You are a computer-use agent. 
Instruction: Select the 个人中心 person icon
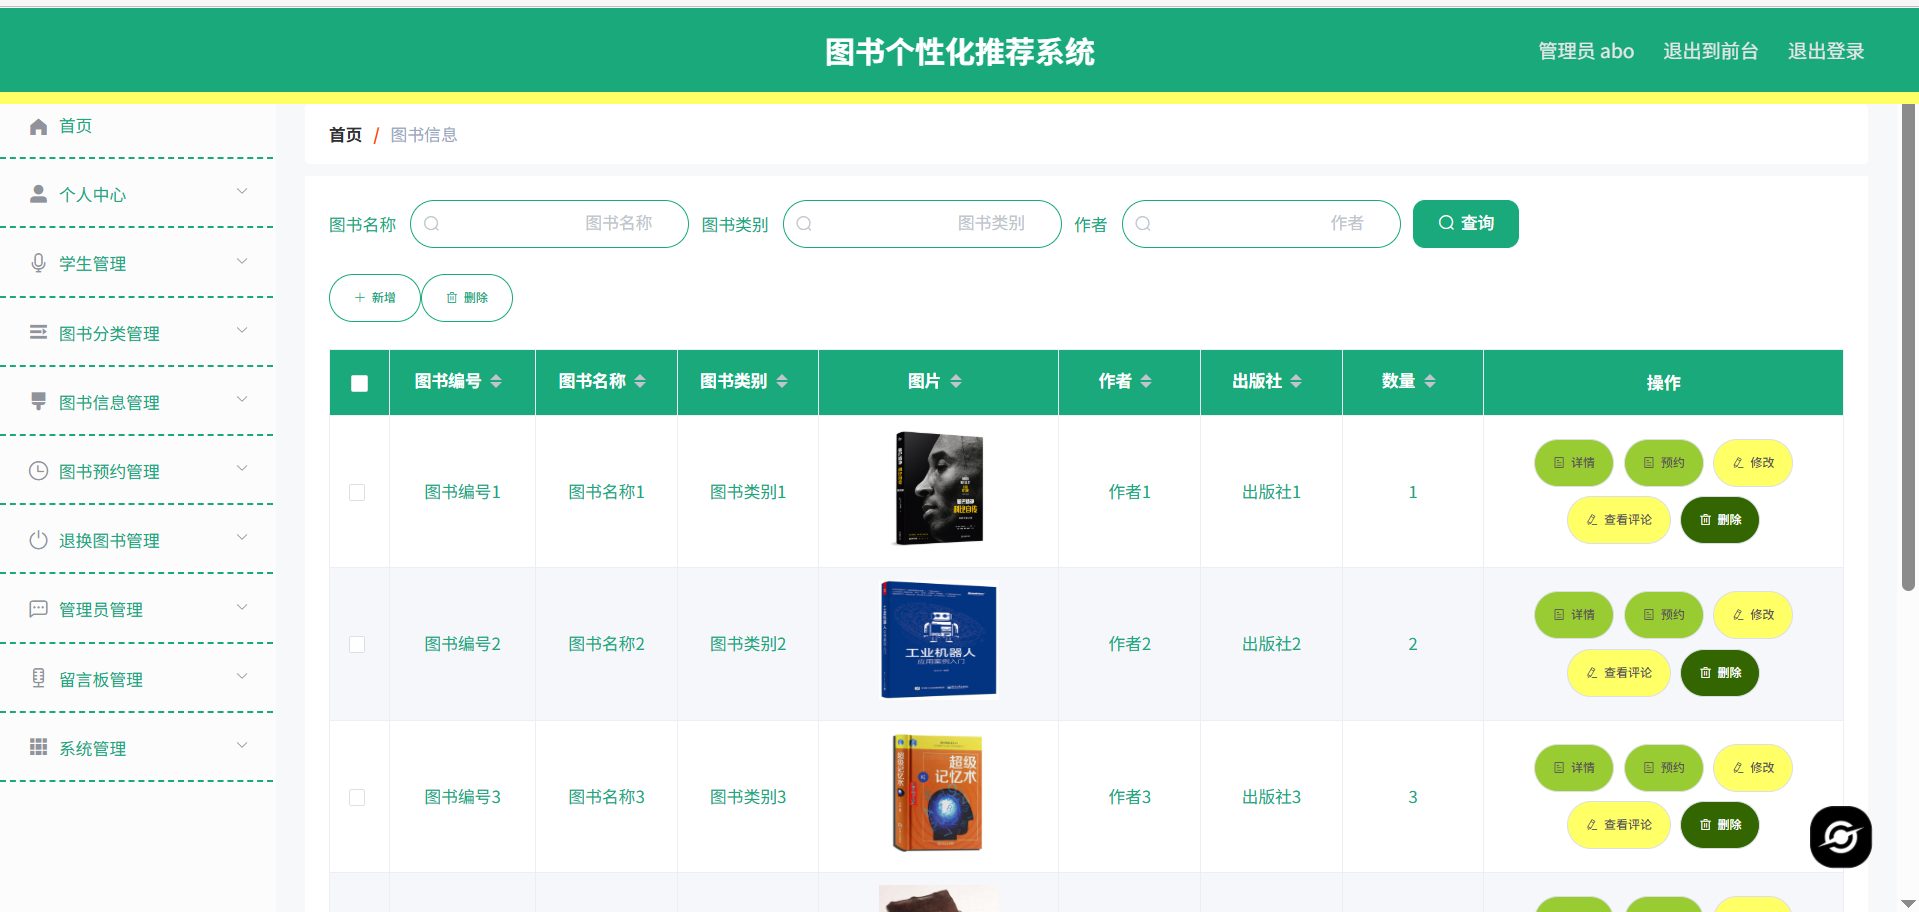[x=38, y=193]
